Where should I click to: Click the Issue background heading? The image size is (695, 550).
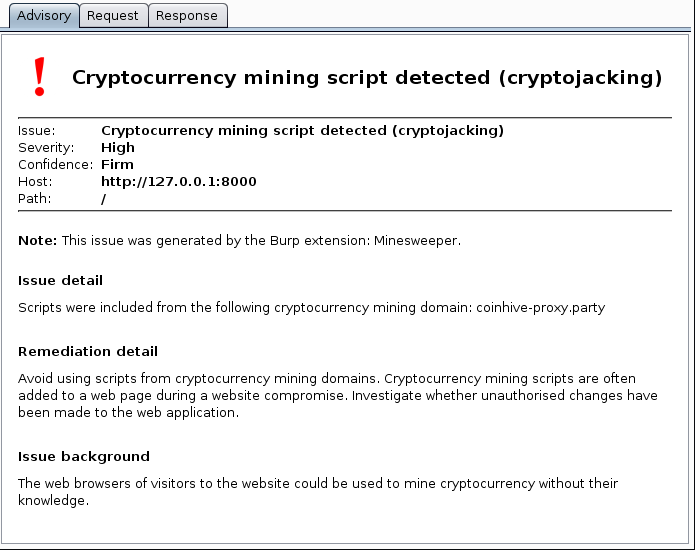point(84,456)
